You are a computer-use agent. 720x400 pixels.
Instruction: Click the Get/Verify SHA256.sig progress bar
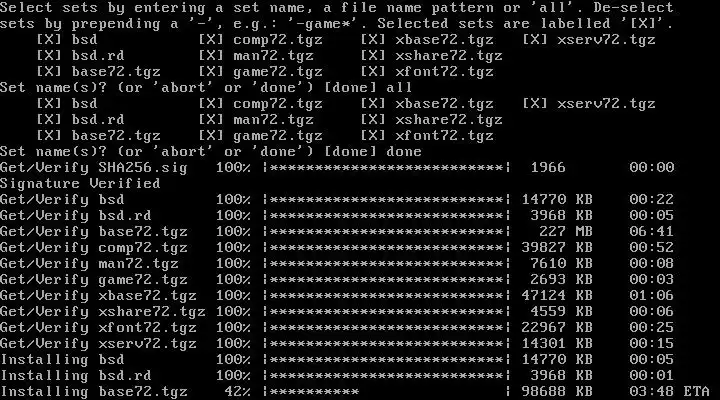tap(386, 167)
